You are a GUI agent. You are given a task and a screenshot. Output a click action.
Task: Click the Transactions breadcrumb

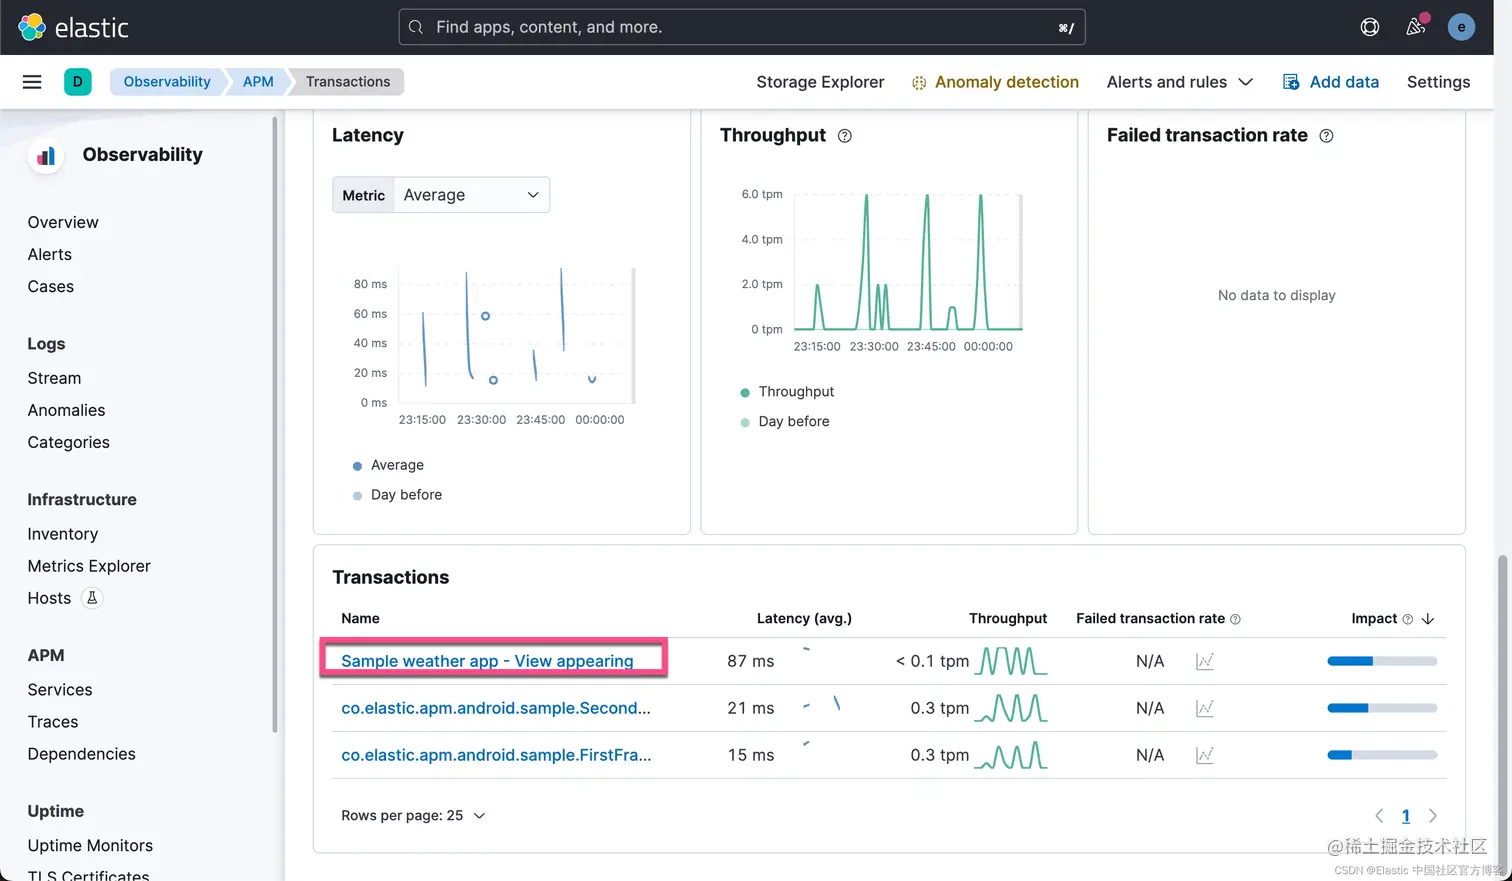(x=348, y=82)
